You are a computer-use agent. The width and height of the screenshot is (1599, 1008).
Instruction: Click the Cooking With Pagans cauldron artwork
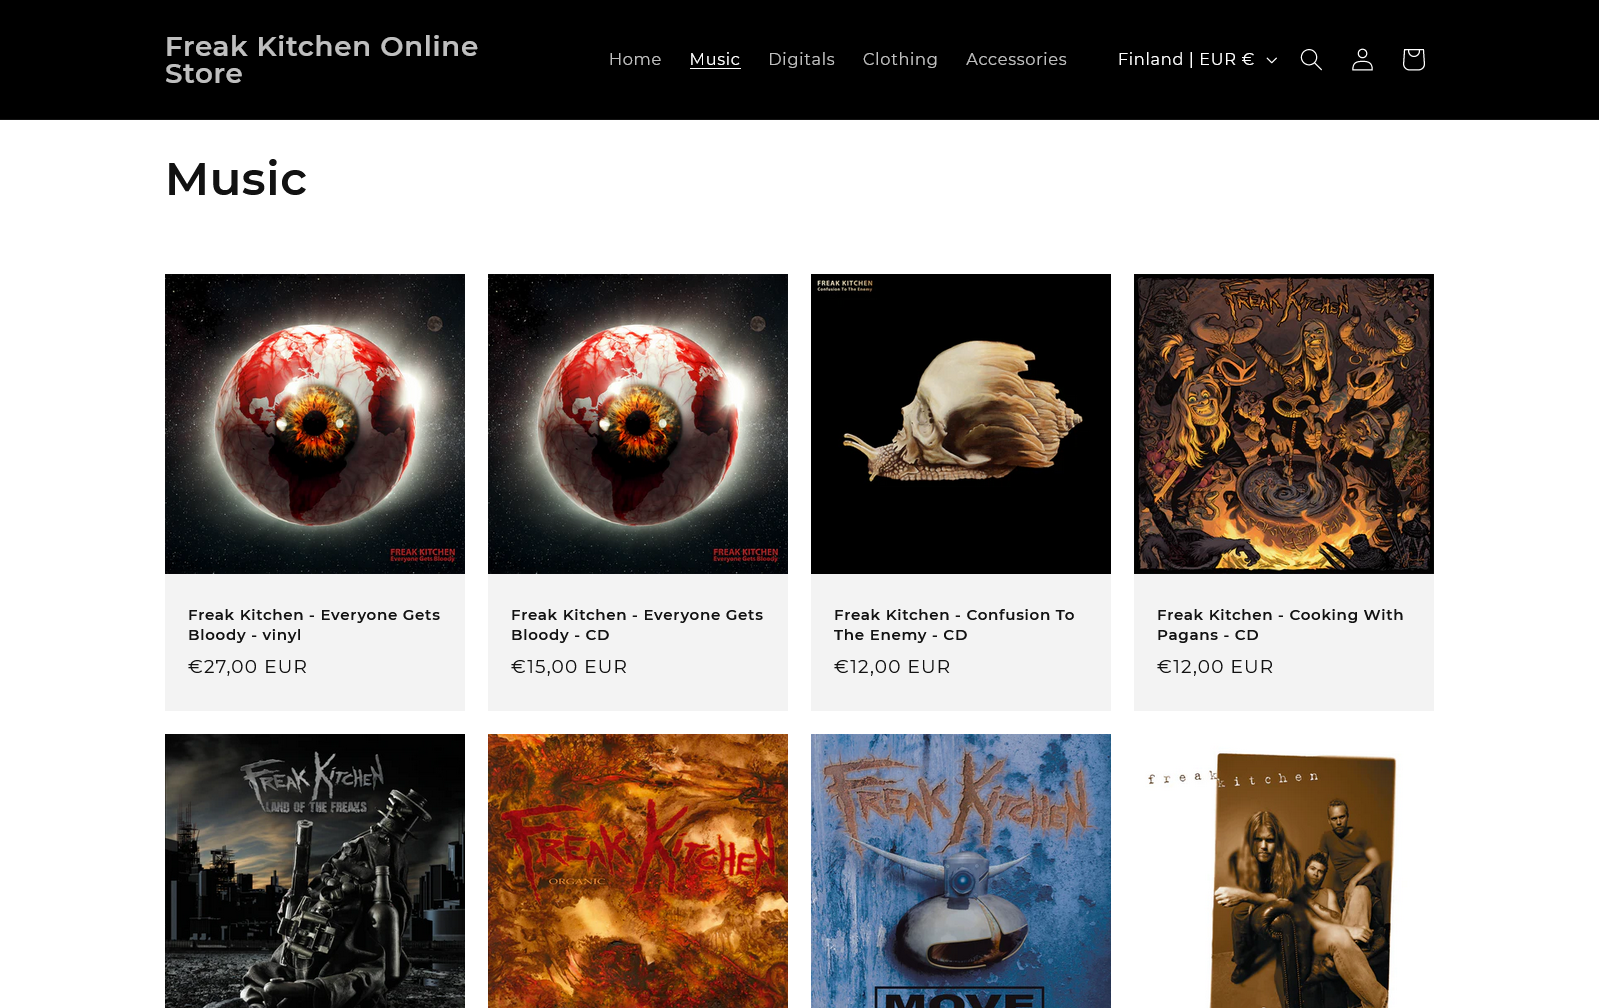(x=1284, y=424)
